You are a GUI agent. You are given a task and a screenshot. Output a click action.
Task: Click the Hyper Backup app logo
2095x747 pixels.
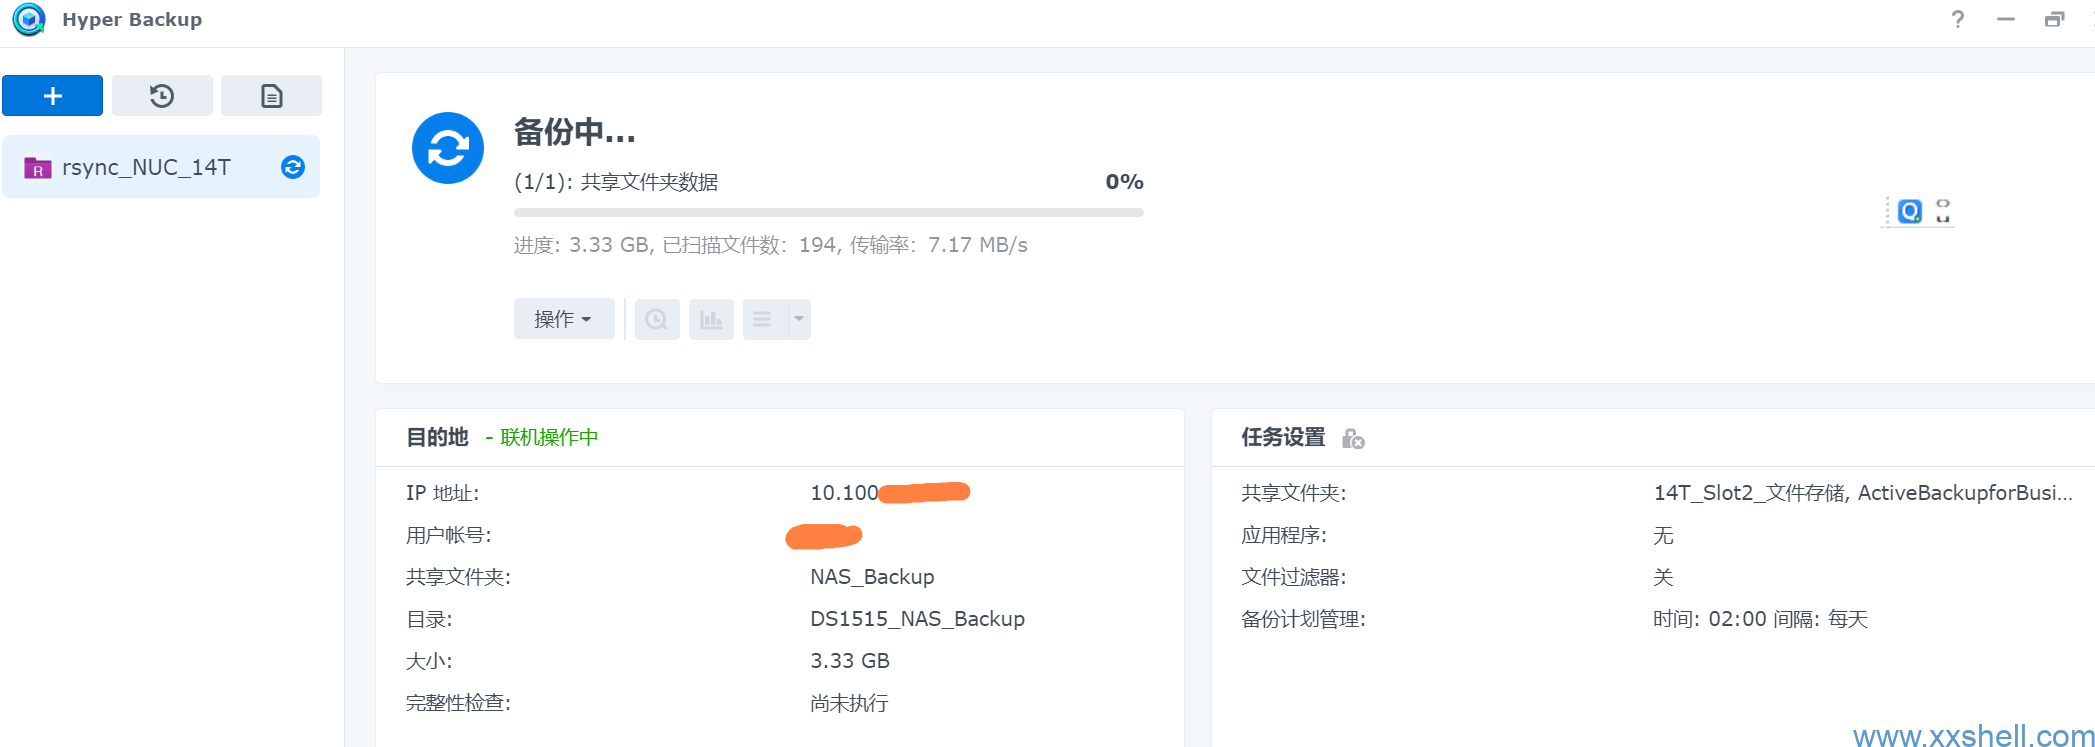coord(29,20)
